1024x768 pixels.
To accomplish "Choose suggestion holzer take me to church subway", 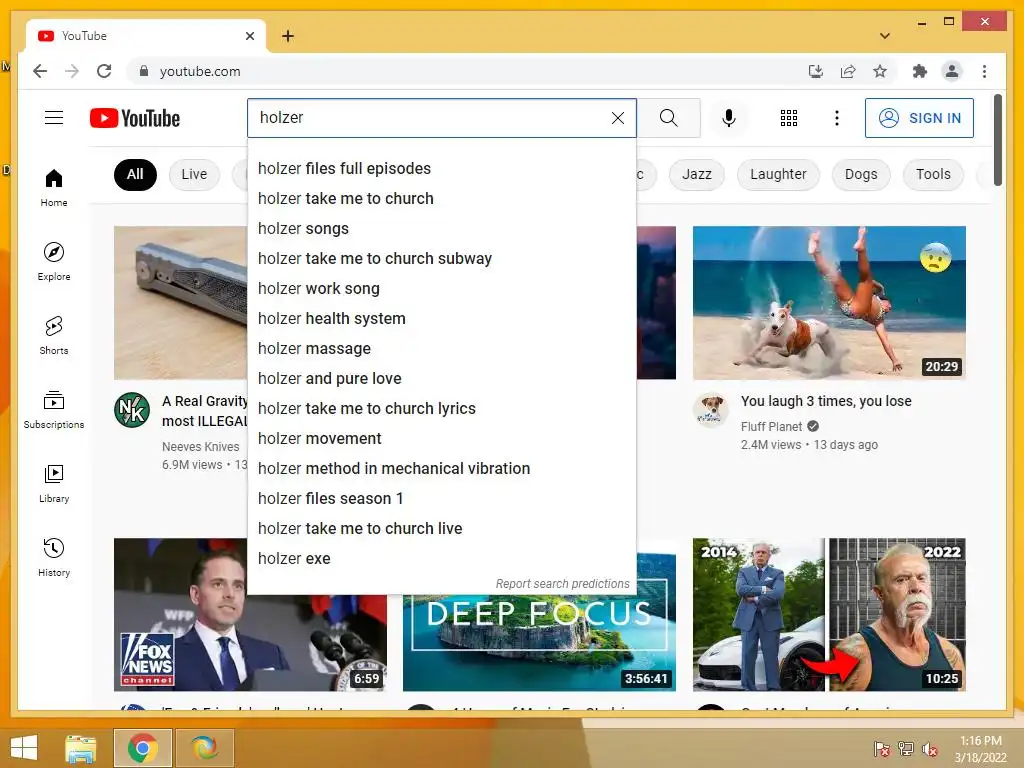I will pyautogui.click(x=441, y=259).
